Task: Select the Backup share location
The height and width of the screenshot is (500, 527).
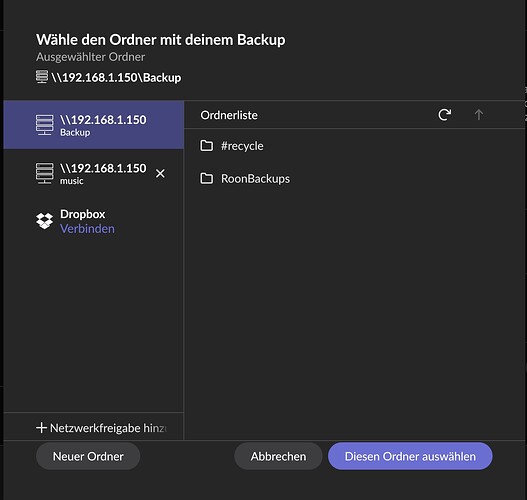Action: pos(93,125)
